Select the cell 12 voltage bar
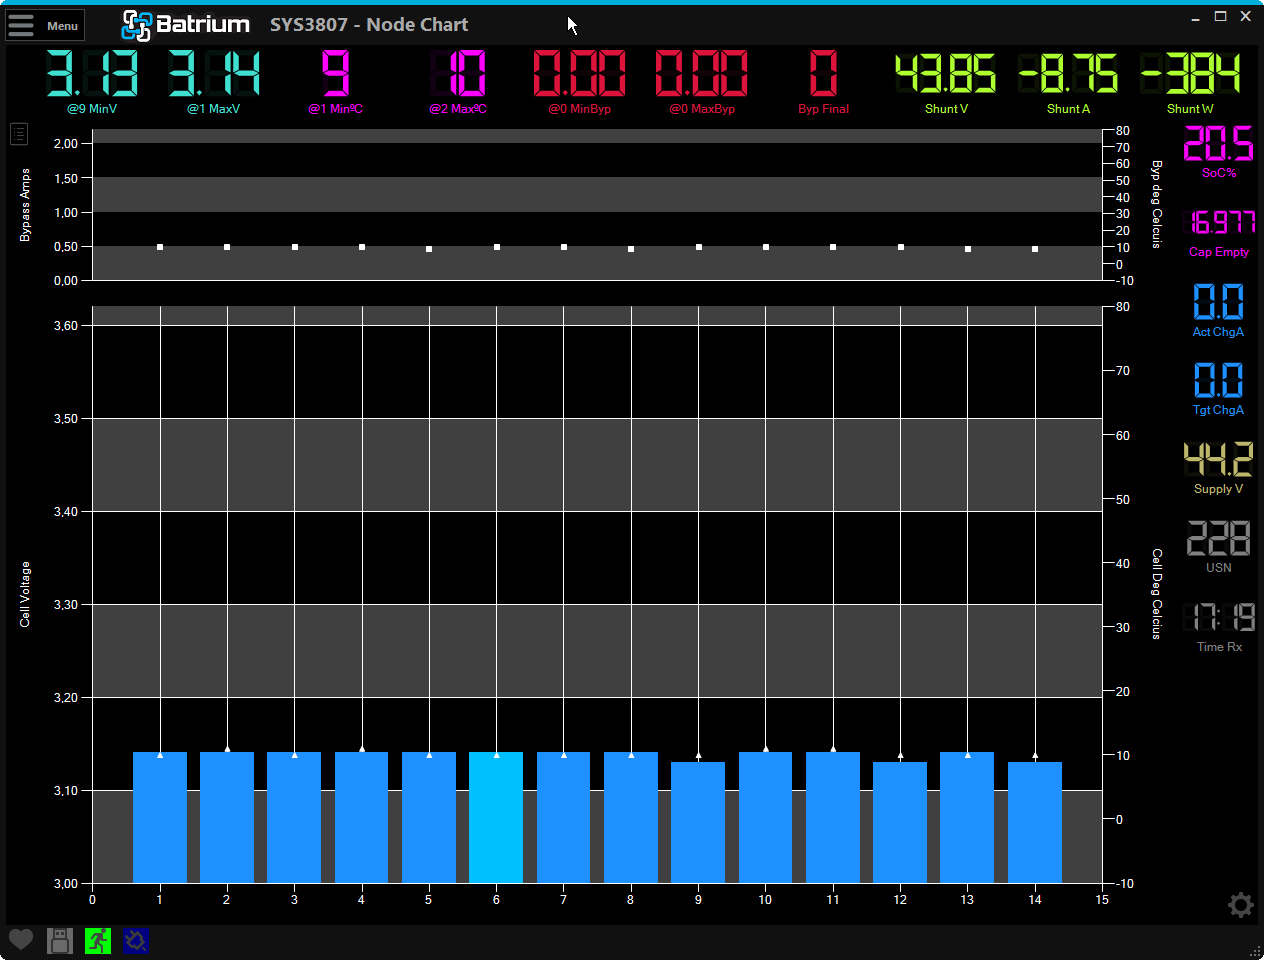Screen dimensions: 1264x960 click(x=900, y=822)
